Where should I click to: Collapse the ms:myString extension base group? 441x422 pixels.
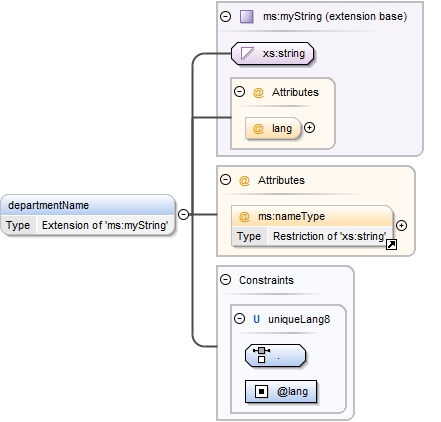226,16
